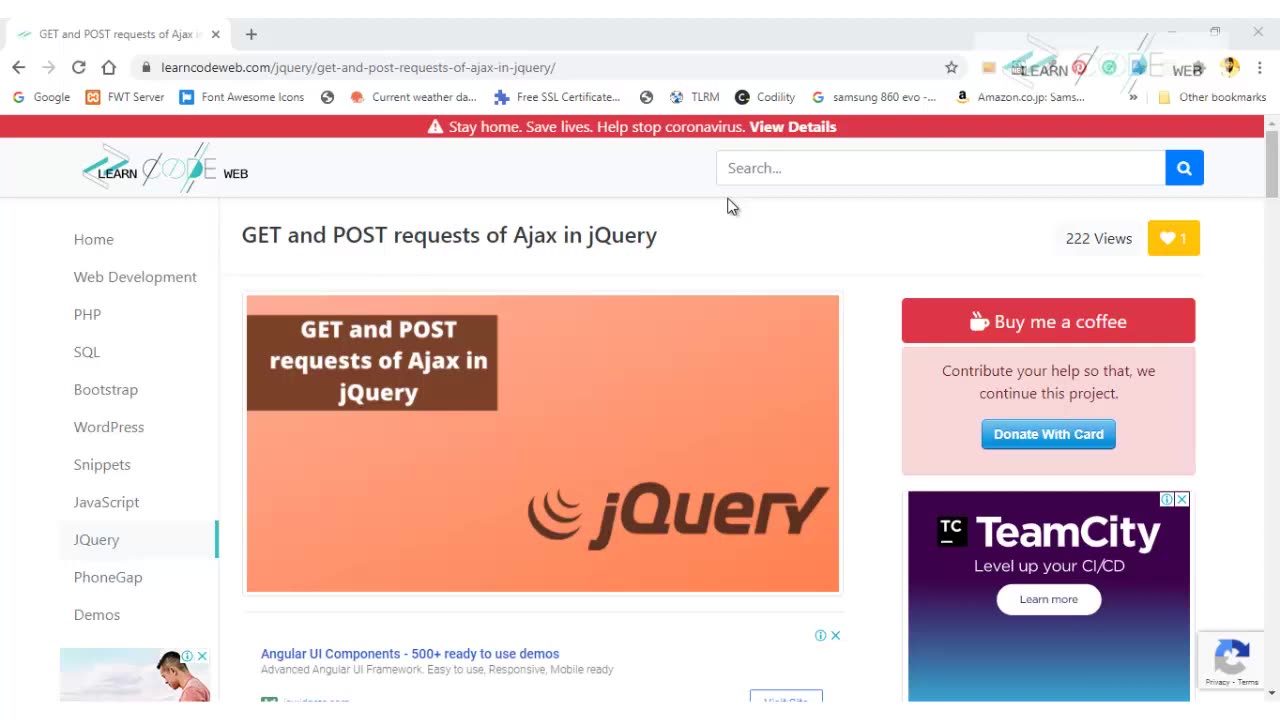The height and width of the screenshot is (720, 1280).
Task: Click the 222 Views counter
Action: pyautogui.click(x=1099, y=238)
